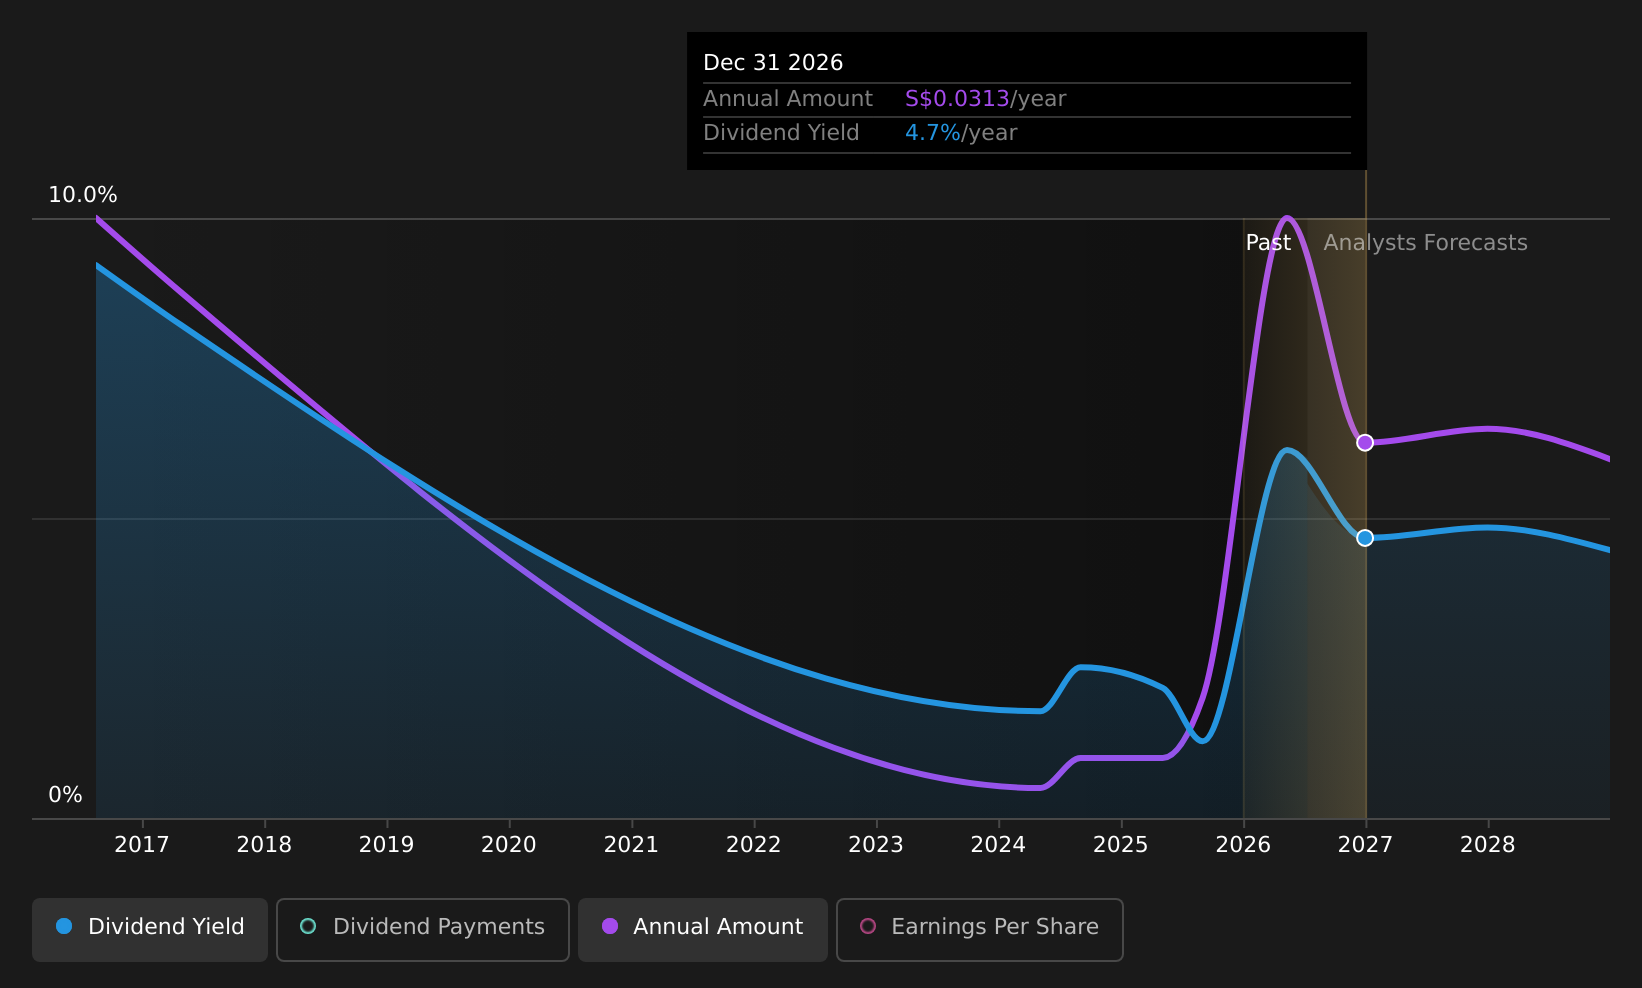The height and width of the screenshot is (988, 1642).
Task: Click the 2023 x-axis label
Action: tap(876, 845)
